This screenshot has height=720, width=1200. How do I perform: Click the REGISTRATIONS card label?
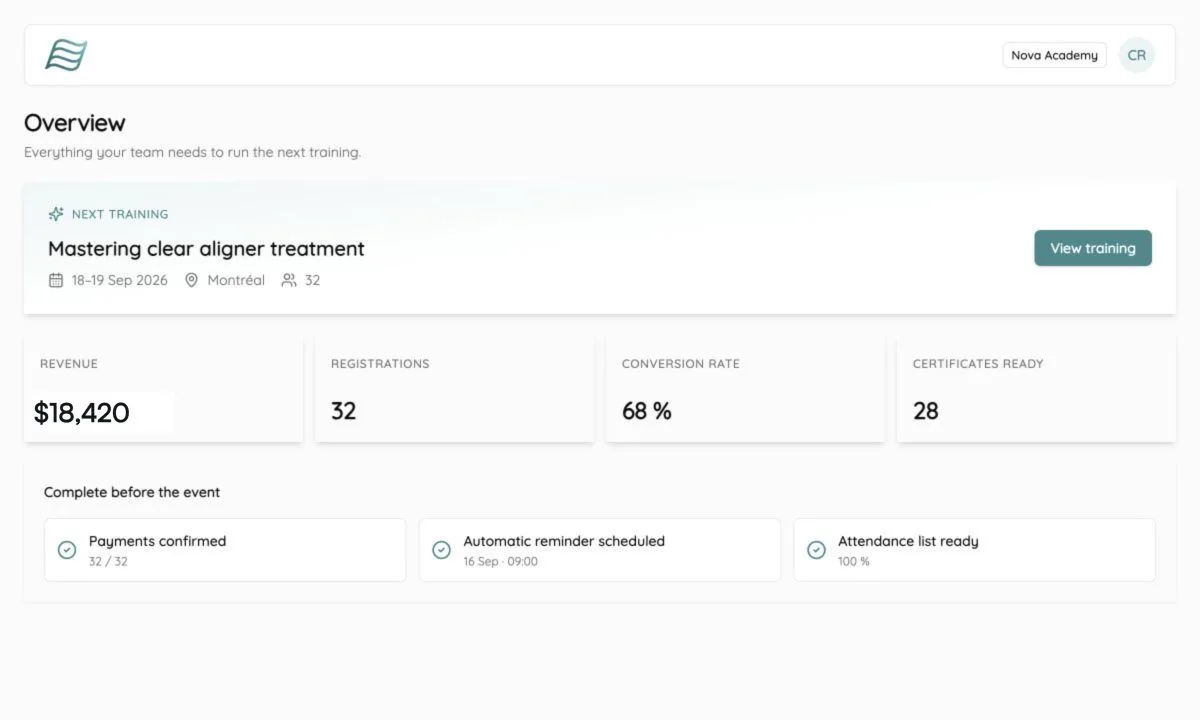[380, 364]
